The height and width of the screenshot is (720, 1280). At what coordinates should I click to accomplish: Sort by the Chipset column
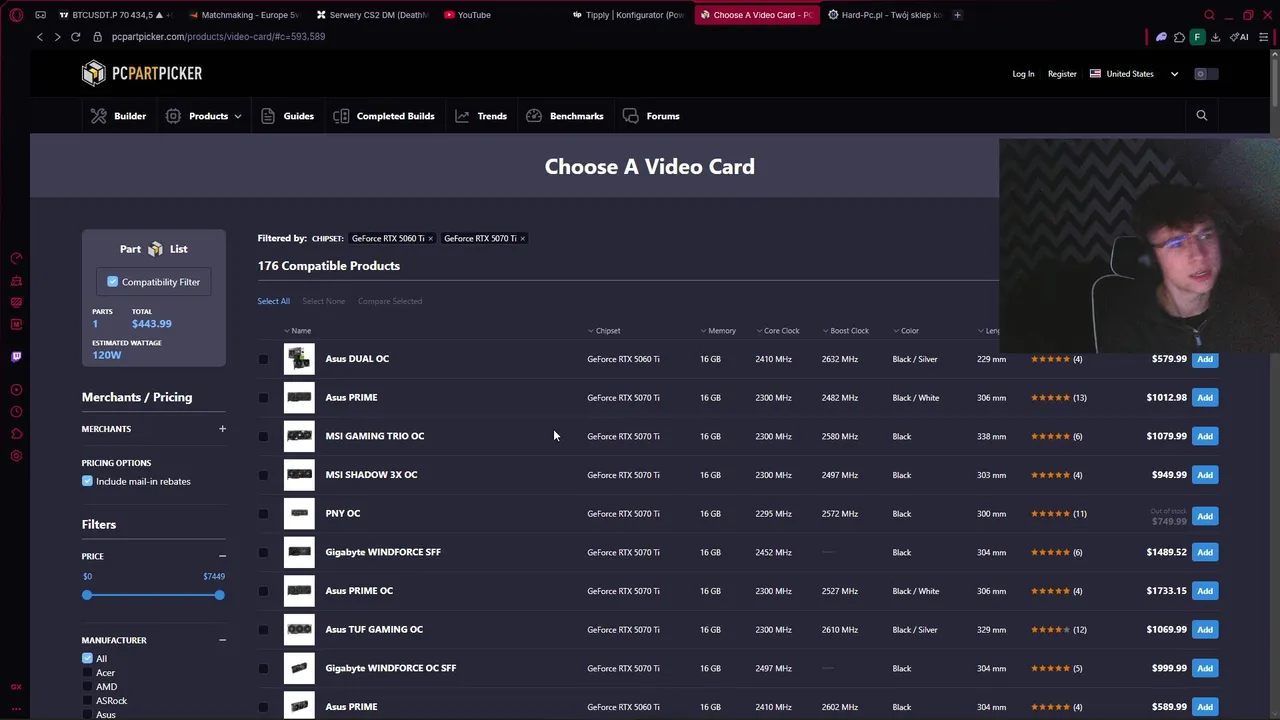604,331
